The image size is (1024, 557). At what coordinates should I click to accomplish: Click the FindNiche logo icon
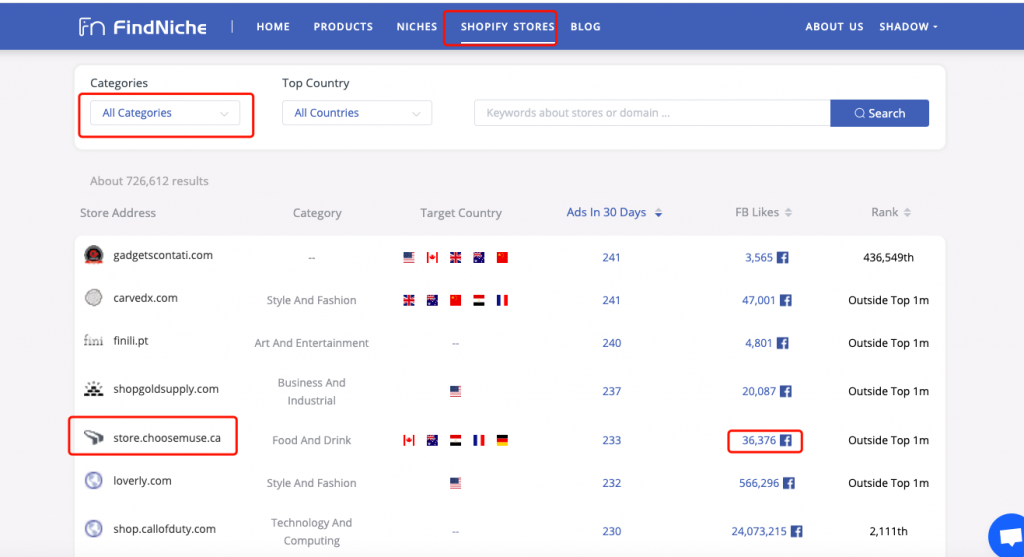[91, 27]
